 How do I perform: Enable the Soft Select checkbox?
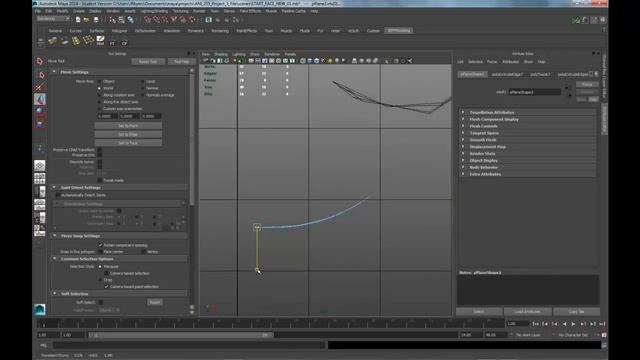click(100, 302)
